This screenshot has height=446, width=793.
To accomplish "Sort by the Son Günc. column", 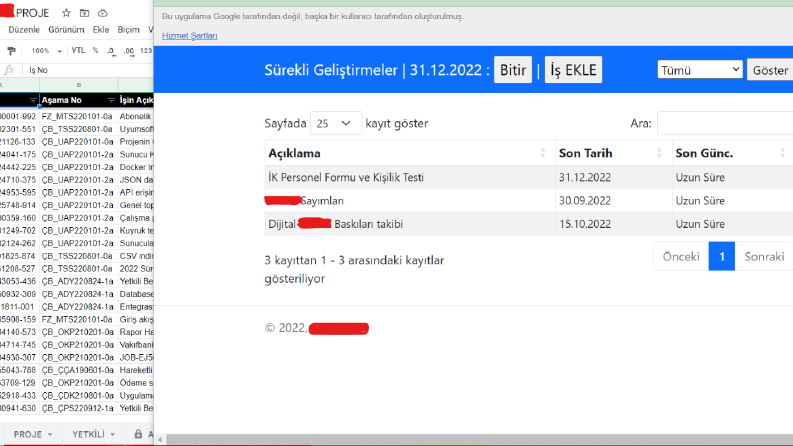I will tap(732, 153).
